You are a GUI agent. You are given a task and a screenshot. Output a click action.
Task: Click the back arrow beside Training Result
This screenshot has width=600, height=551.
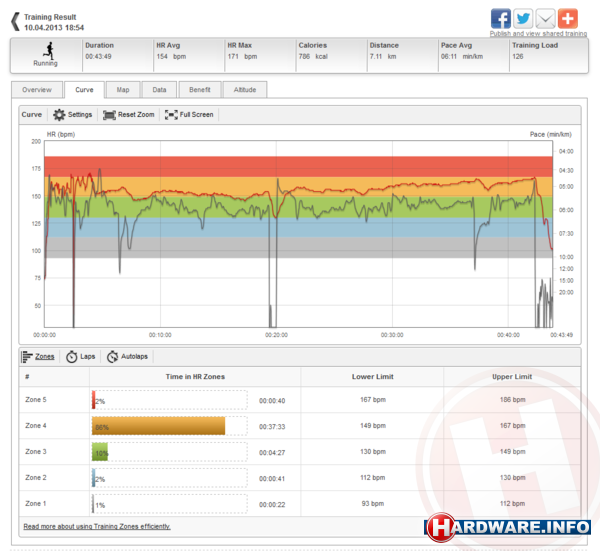pos(15,22)
